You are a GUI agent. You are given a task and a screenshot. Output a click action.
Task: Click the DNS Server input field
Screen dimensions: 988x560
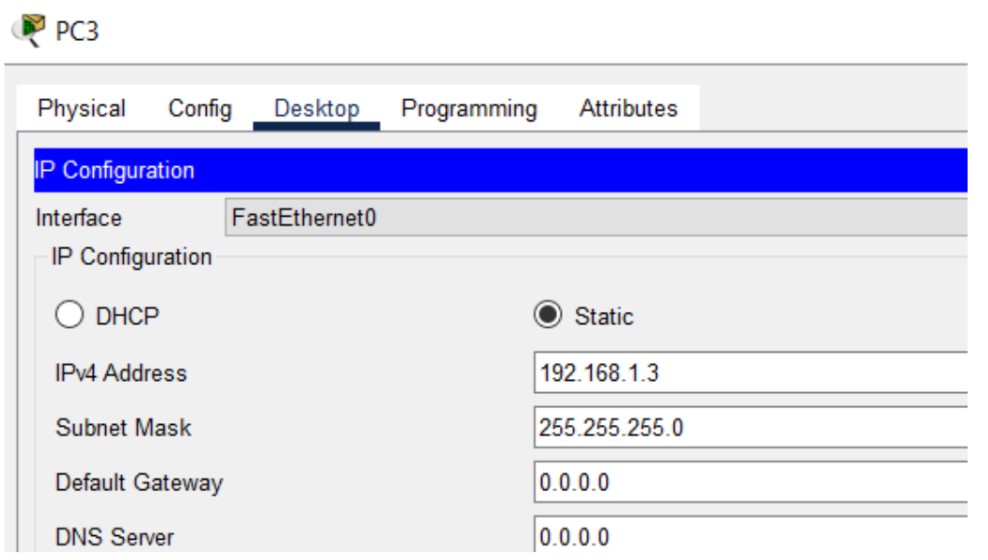pyautogui.click(x=750, y=535)
